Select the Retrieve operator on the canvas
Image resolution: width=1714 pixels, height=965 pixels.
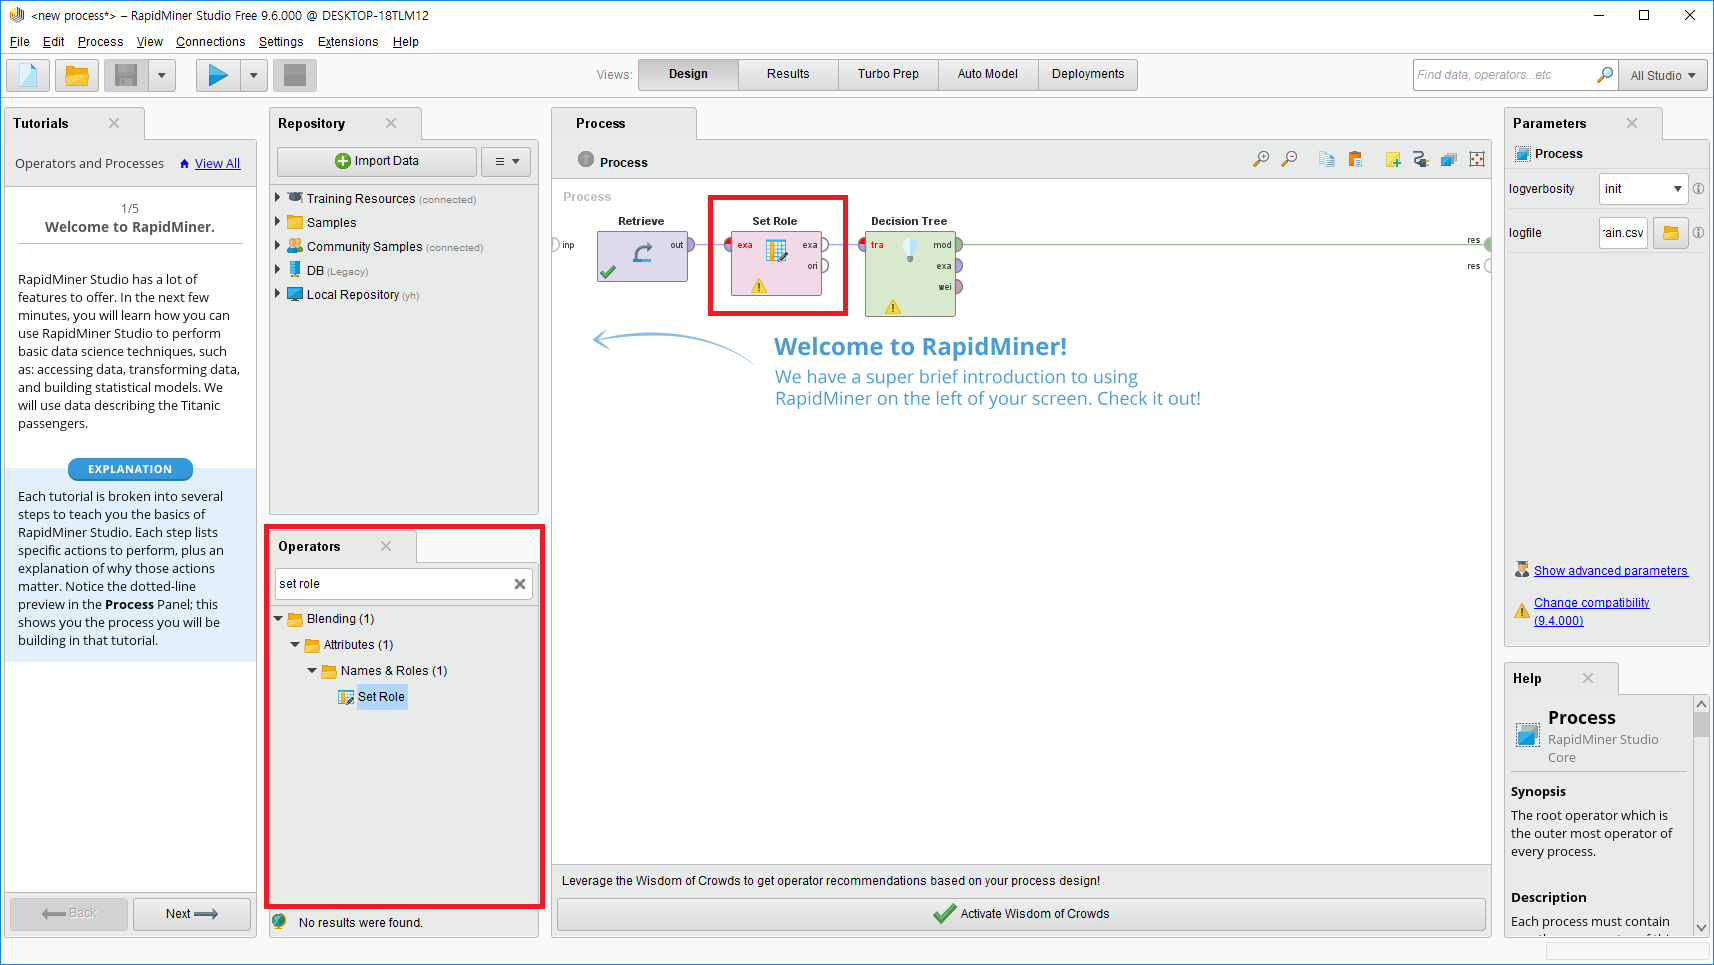tap(642, 256)
